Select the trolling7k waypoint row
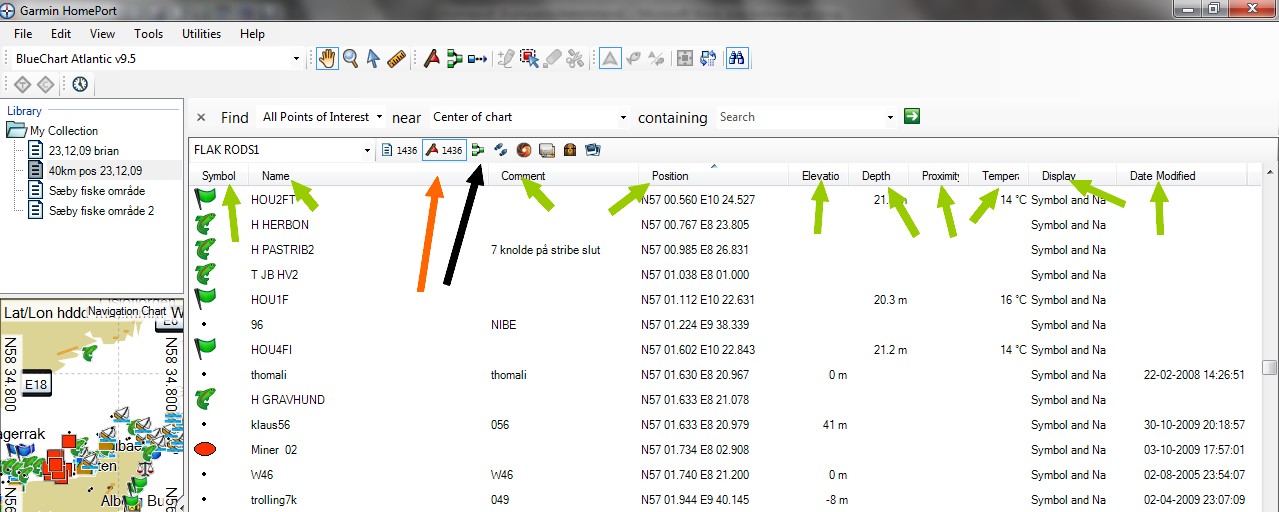The height and width of the screenshot is (512, 1279). (725, 500)
